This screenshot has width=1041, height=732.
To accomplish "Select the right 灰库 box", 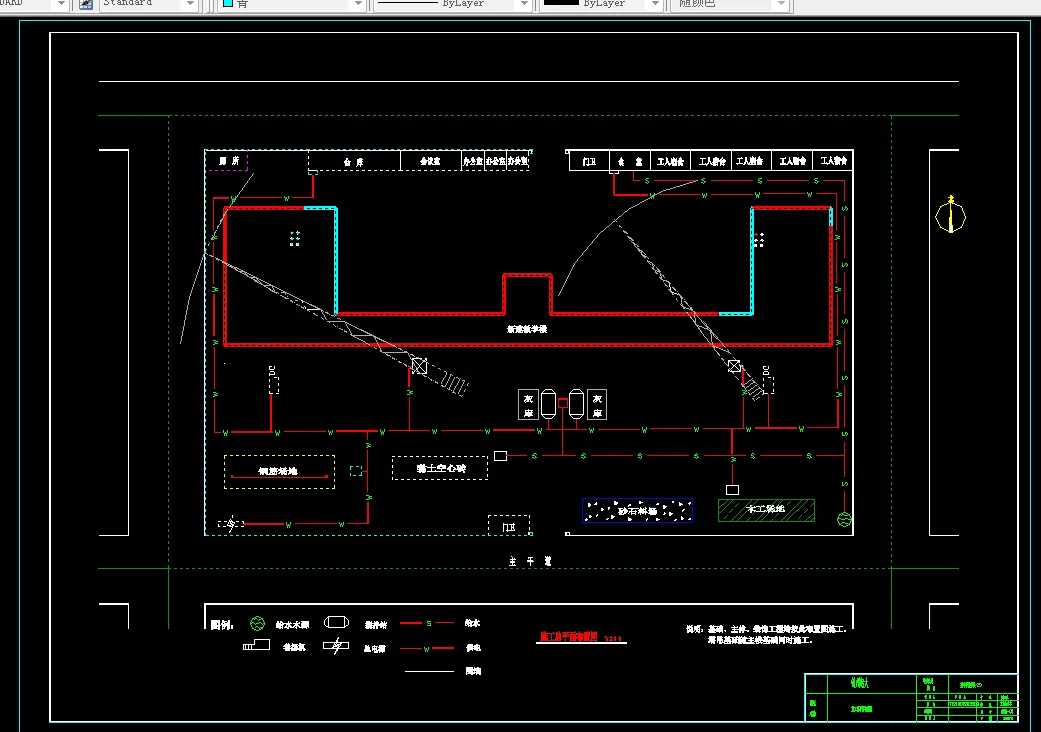I will 597,404.
